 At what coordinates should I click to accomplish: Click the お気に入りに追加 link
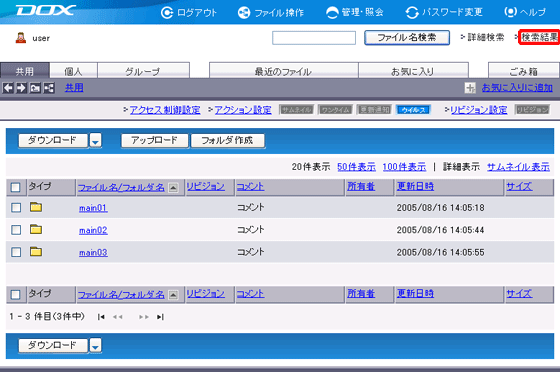point(517,88)
